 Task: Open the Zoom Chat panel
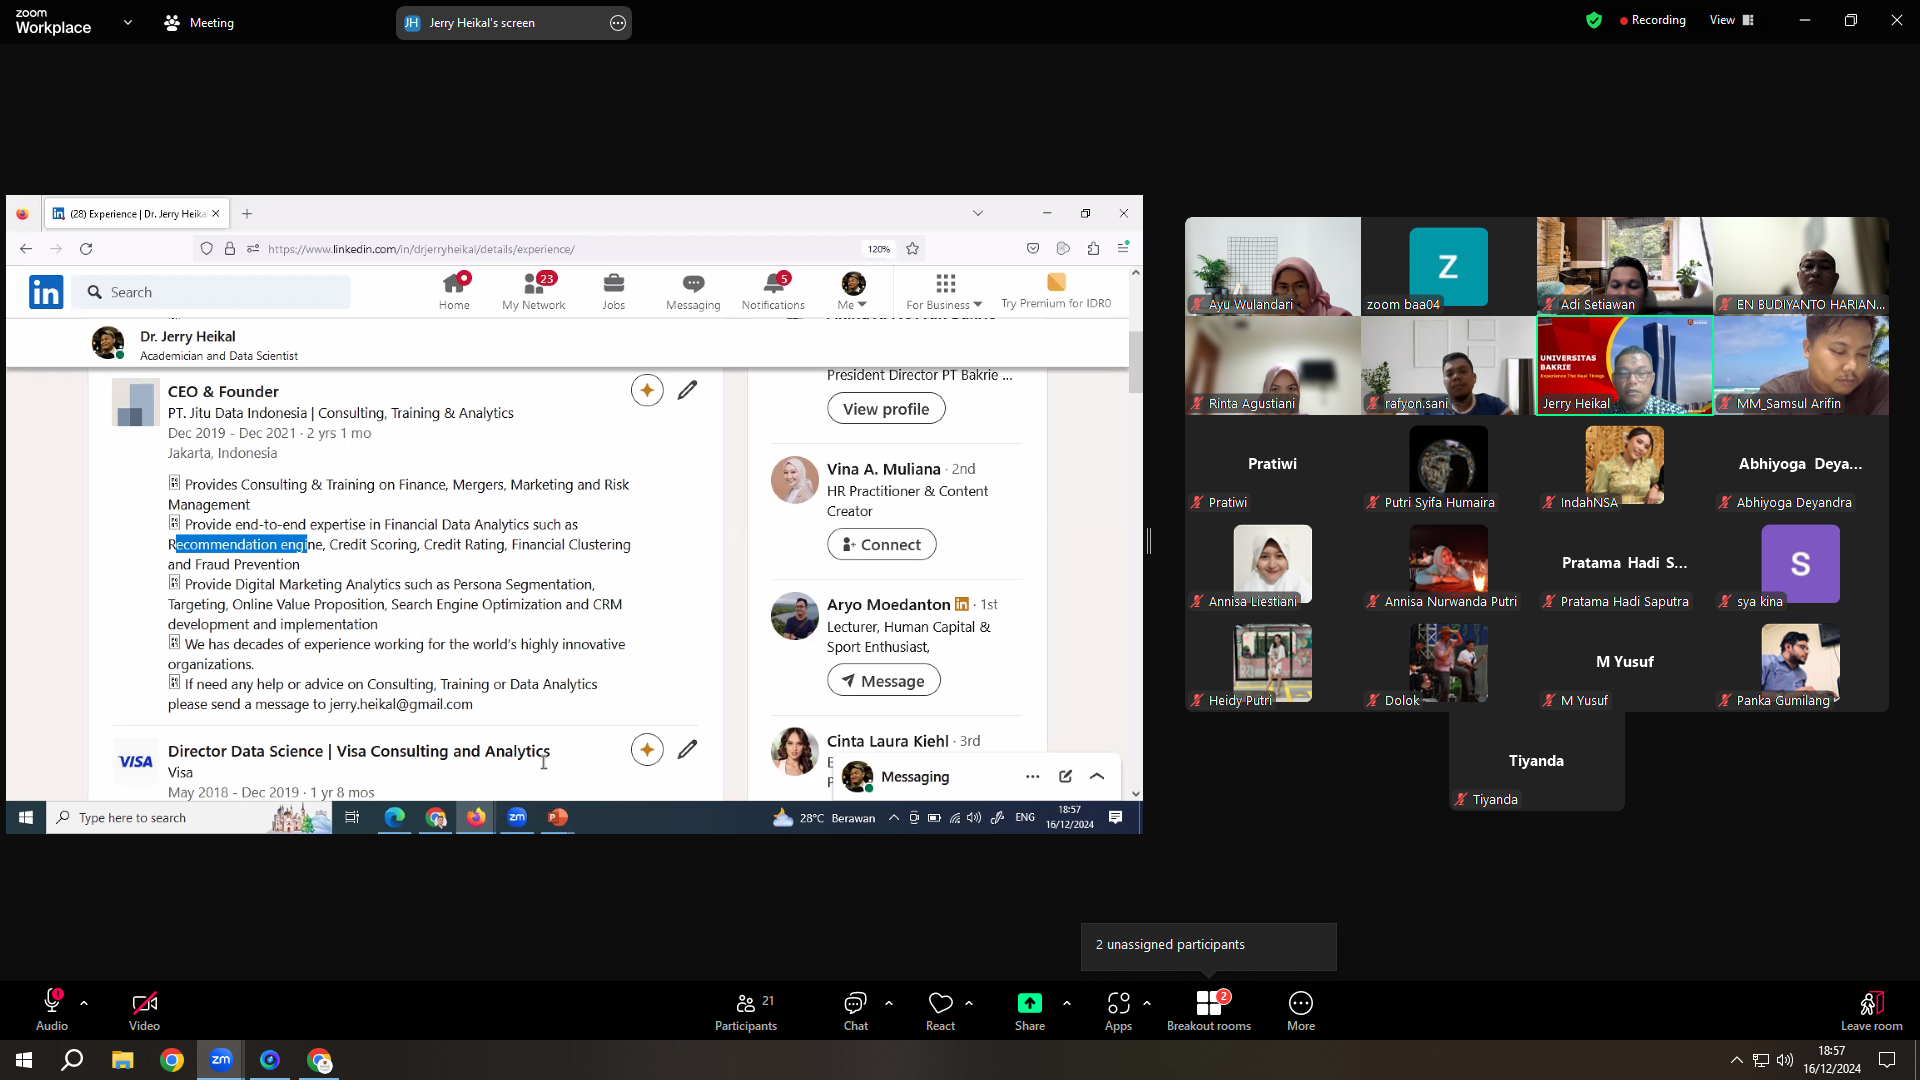pos(855,1010)
